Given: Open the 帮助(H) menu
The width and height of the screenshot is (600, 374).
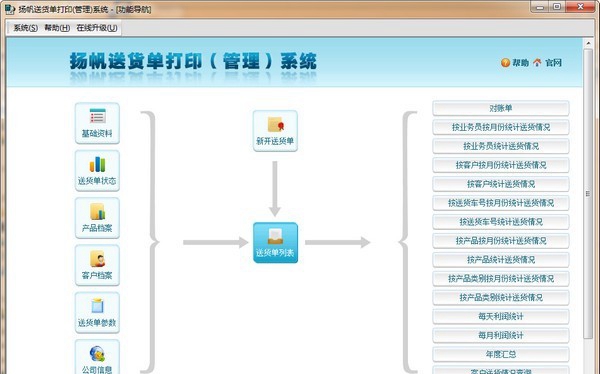Looking at the screenshot, I should (x=57, y=28).
